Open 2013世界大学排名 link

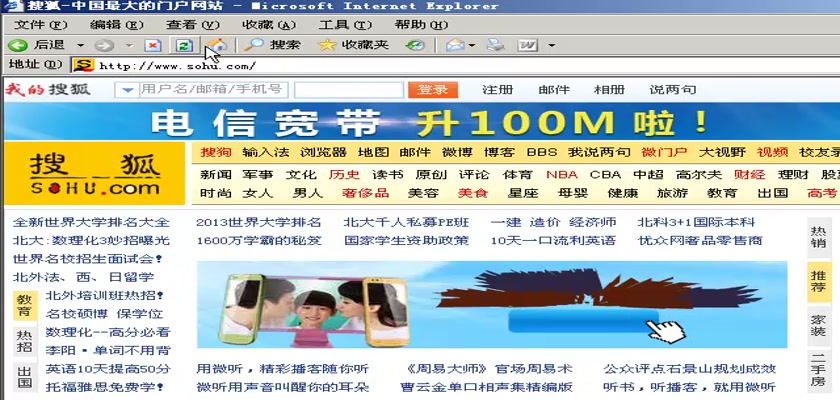coord(259,222)
